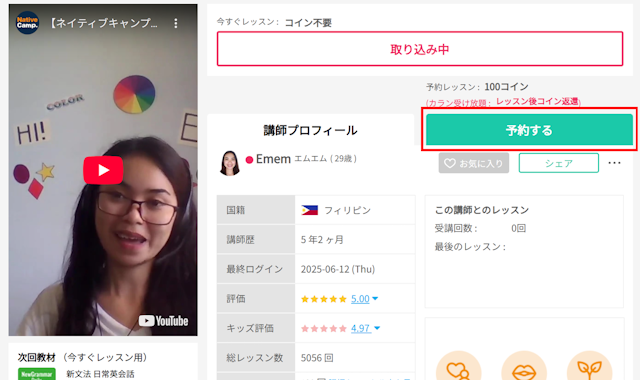This screenshot has width=640, height=380.
Task: Click the 次回教材 heading
Action: (x=36, y=358)
